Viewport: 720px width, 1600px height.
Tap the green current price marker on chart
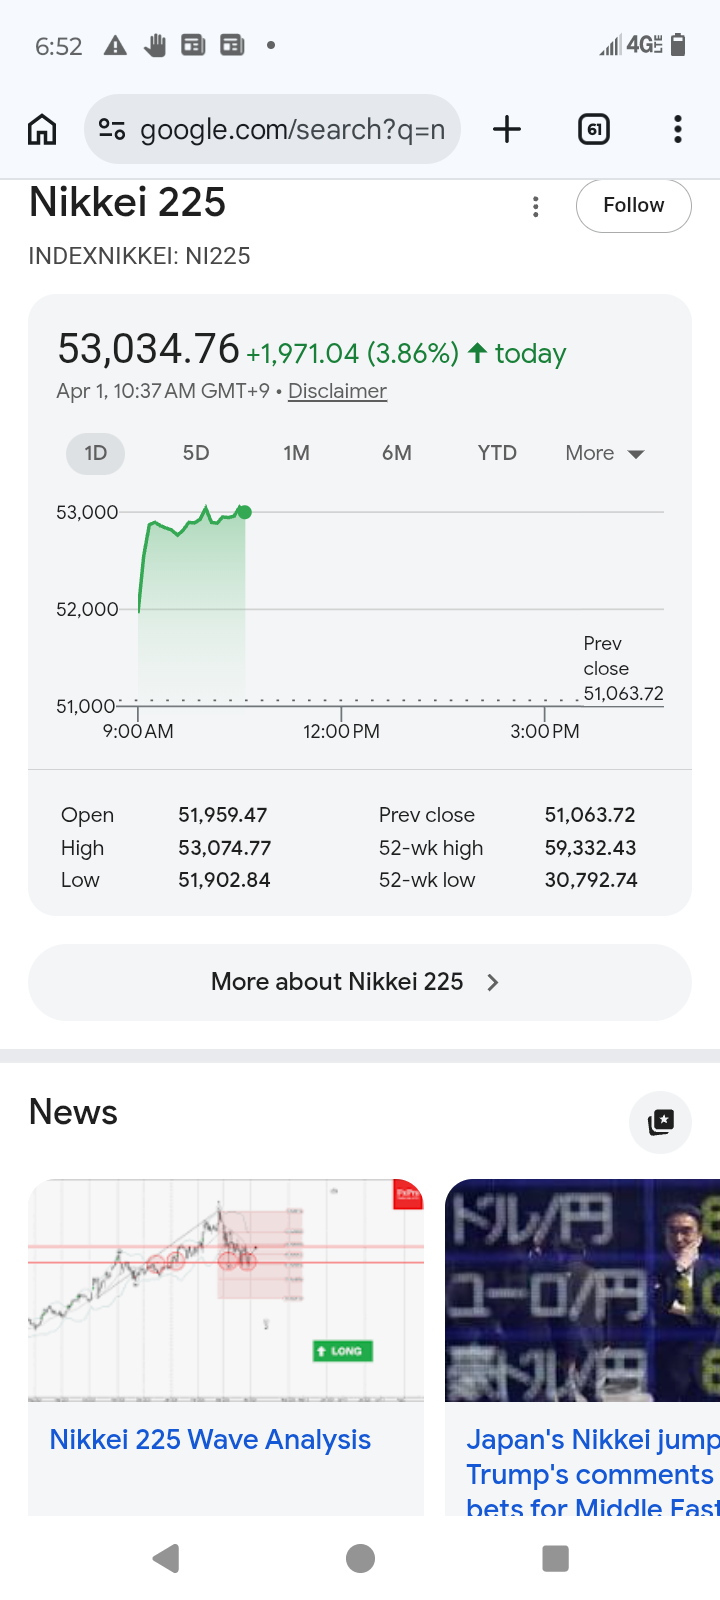[x=244, y=512]
